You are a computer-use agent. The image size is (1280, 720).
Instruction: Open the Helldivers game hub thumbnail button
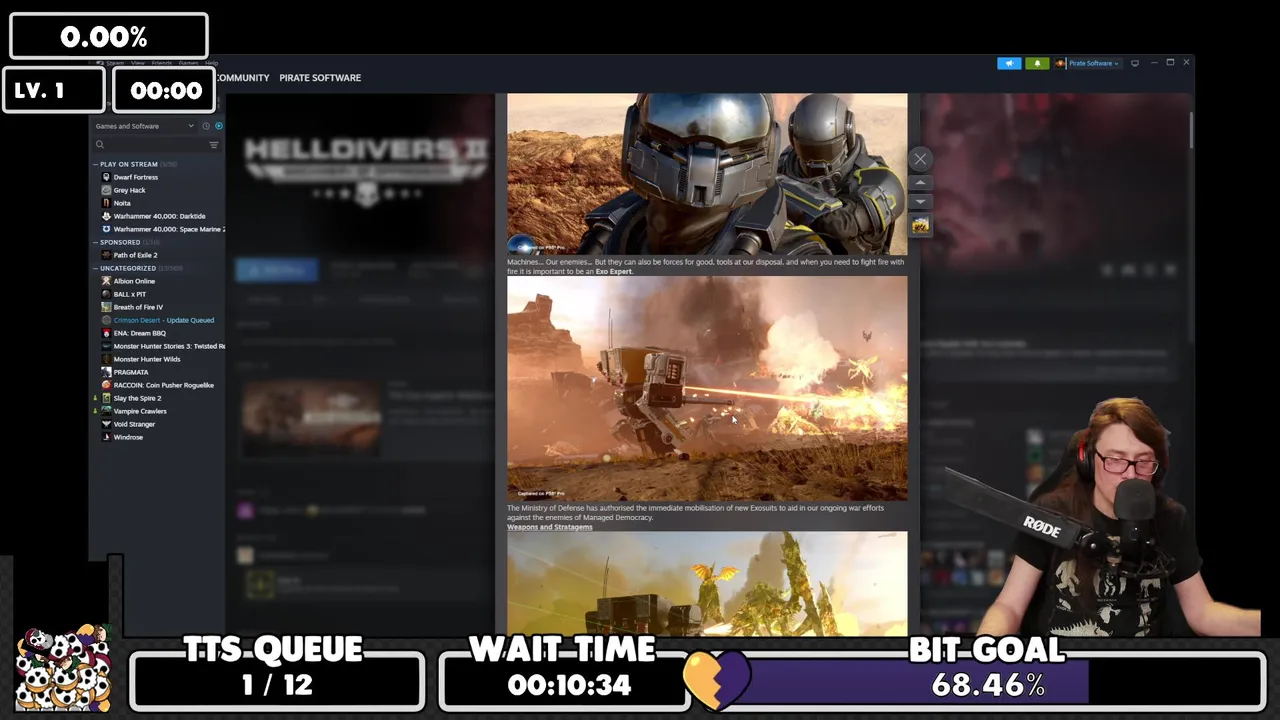(x=920, y=226)
